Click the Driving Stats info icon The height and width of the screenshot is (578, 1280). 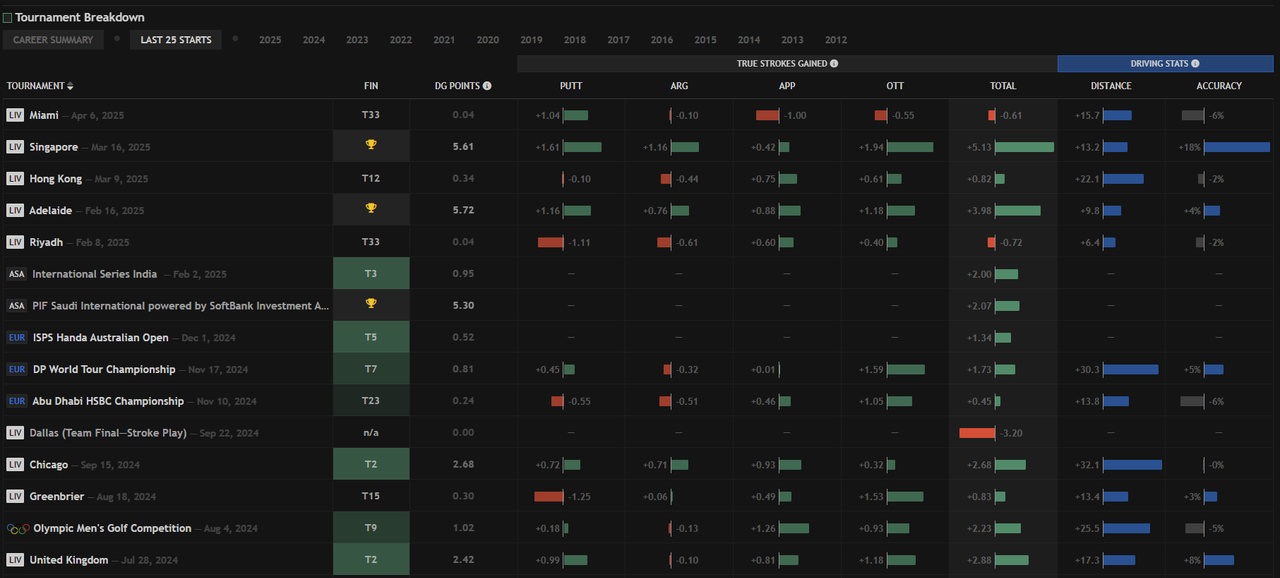[x=1195, y=63]
